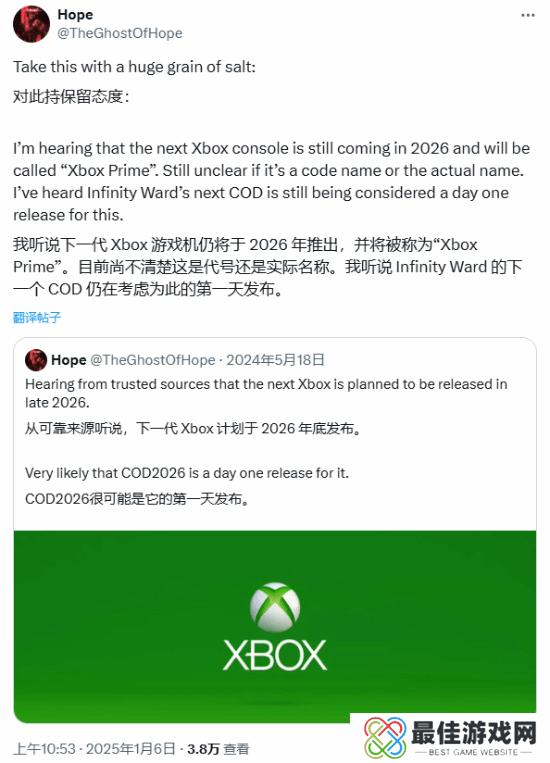Click the Xbox sphere logo in image
550x763 pixels.
coord(275,607)
